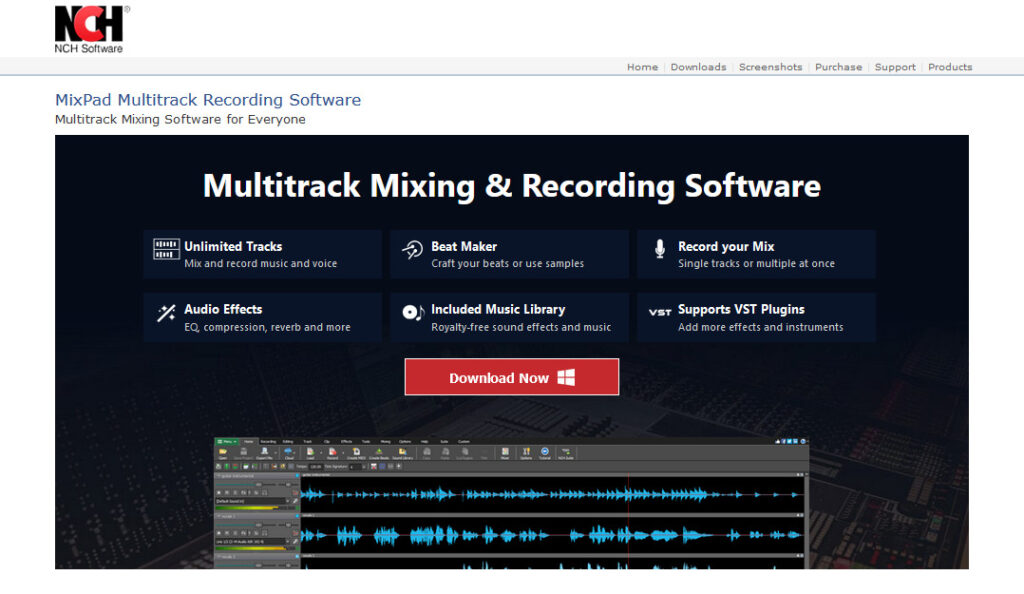Click 'Royalty-free sound effects and music' text
This screenshot has height=594, width=1024.
[521, 327]
